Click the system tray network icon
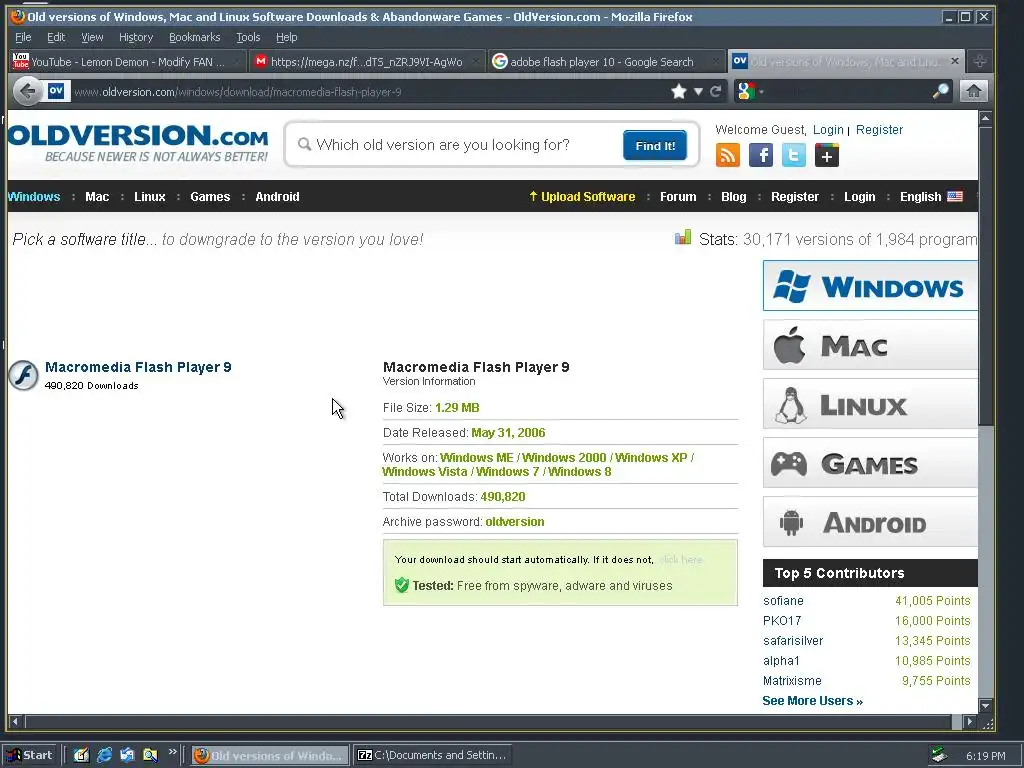The height and width of the screenshot is (768, 1024). point(940,755)
